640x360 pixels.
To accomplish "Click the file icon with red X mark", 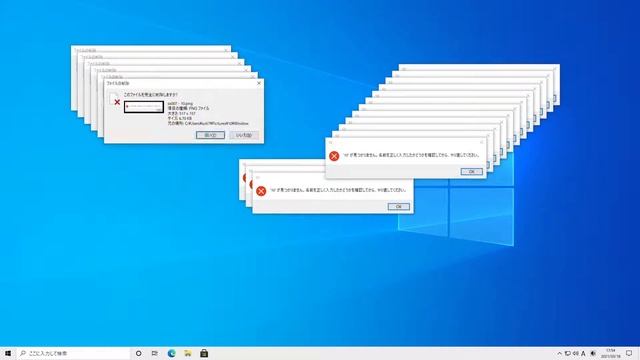I will [x=115, y=99].
